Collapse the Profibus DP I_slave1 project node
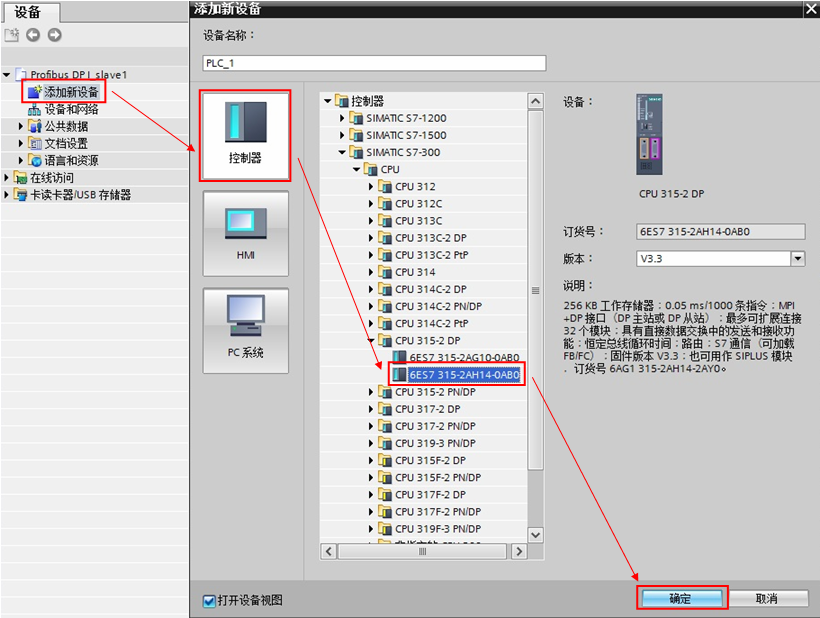Image resolution: width=820 pixels, height=618 pixels. click(7, 75)
